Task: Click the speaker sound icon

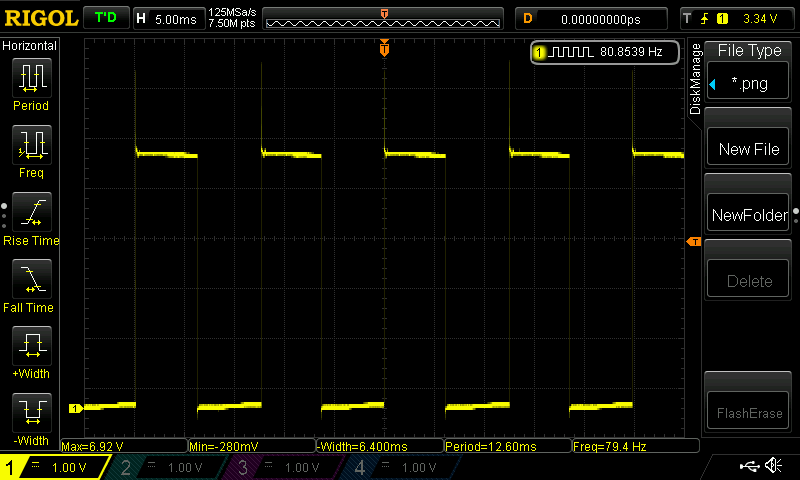Action: tap(773, 465)
